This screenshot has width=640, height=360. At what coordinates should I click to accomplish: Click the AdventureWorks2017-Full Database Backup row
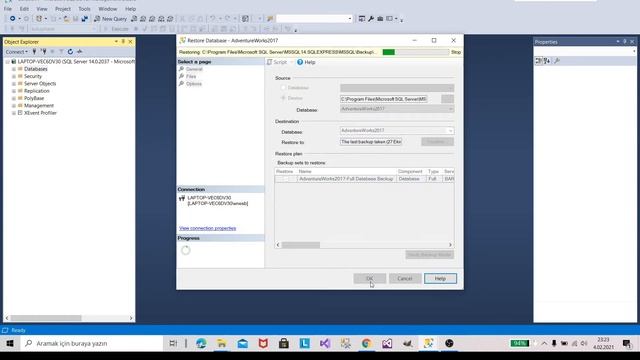(364, 179)
